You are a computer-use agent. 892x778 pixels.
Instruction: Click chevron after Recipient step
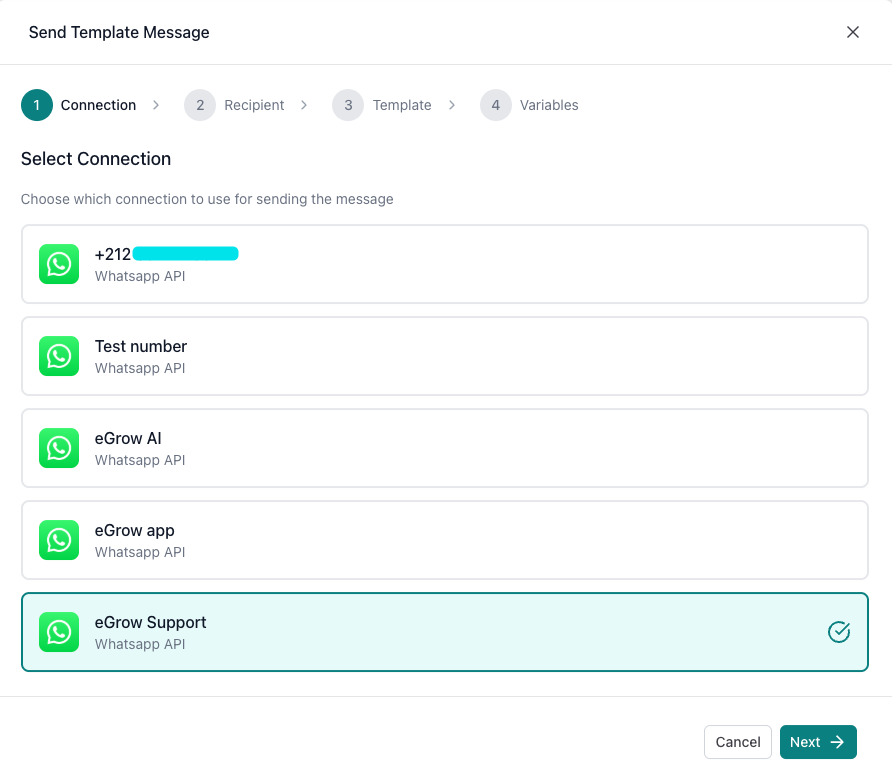click(304, 105)
